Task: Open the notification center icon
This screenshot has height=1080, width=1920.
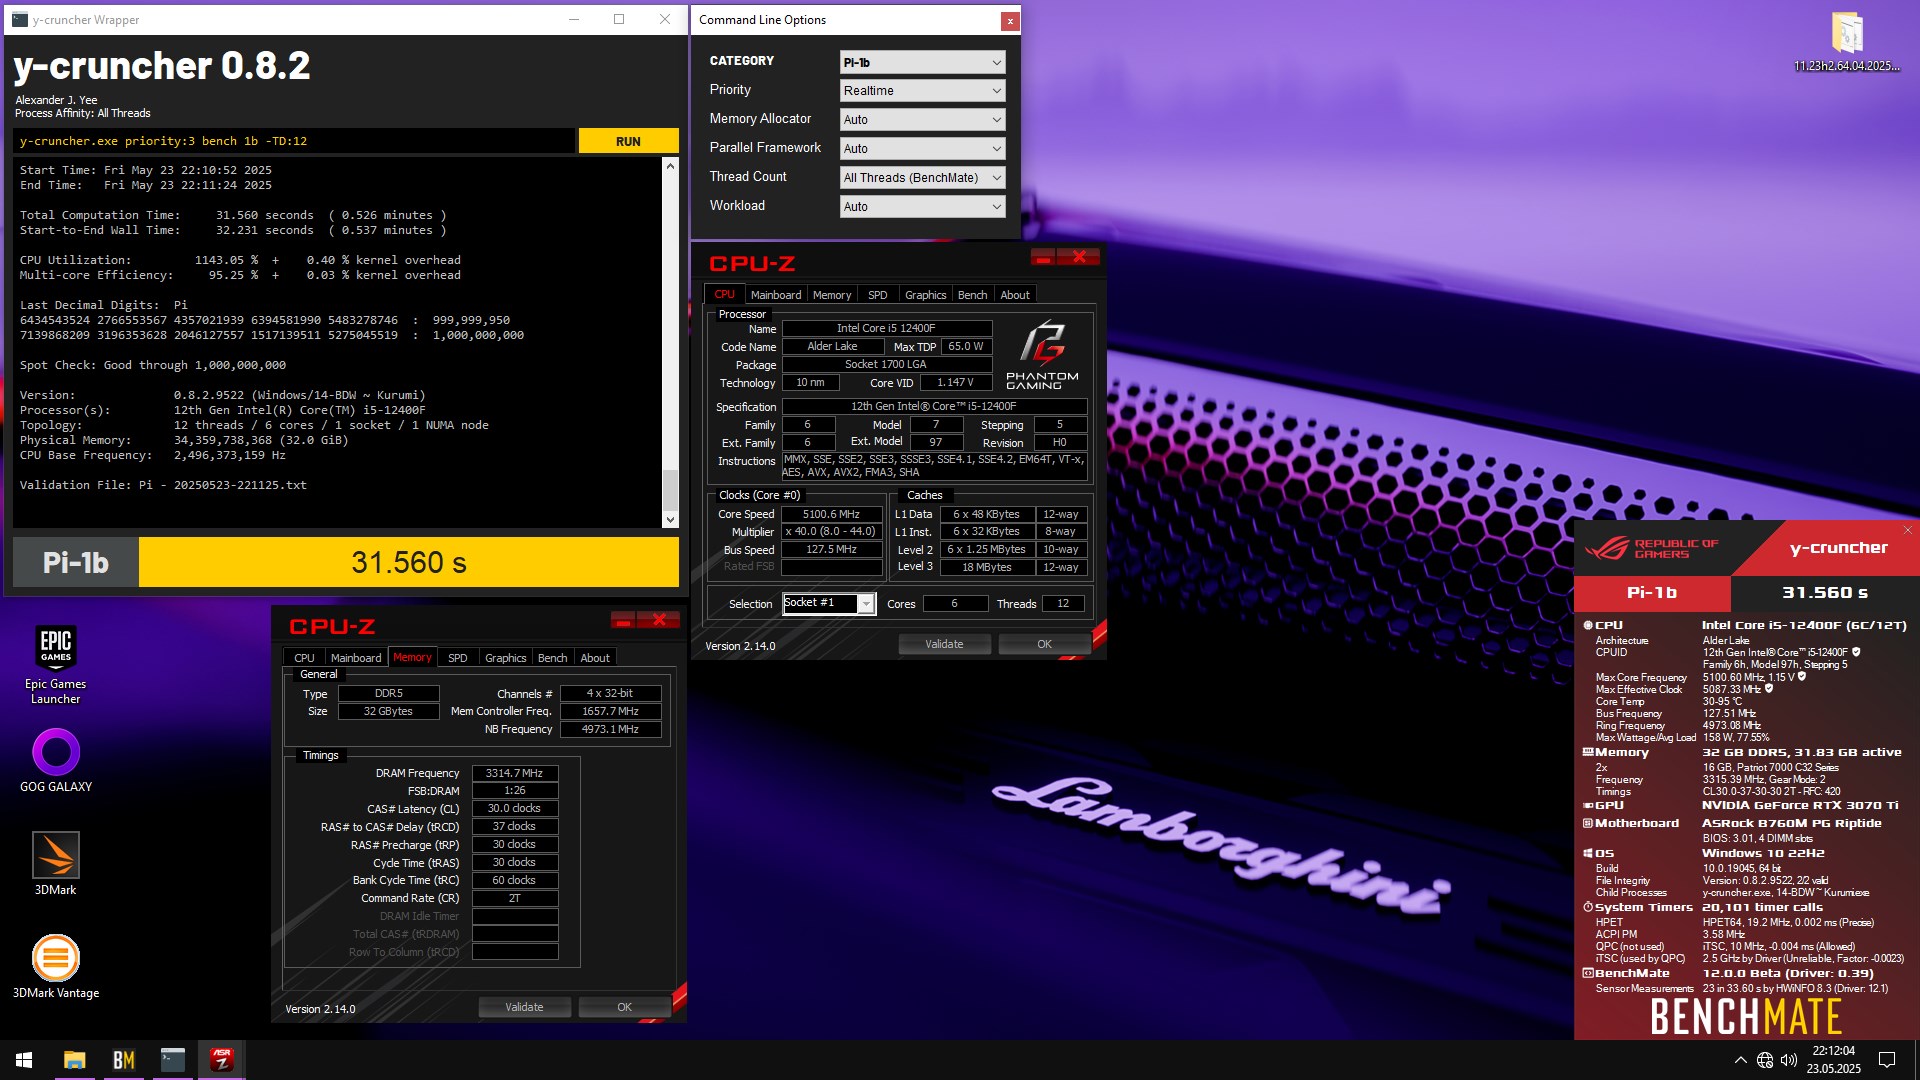Action: [1887, 1060]
